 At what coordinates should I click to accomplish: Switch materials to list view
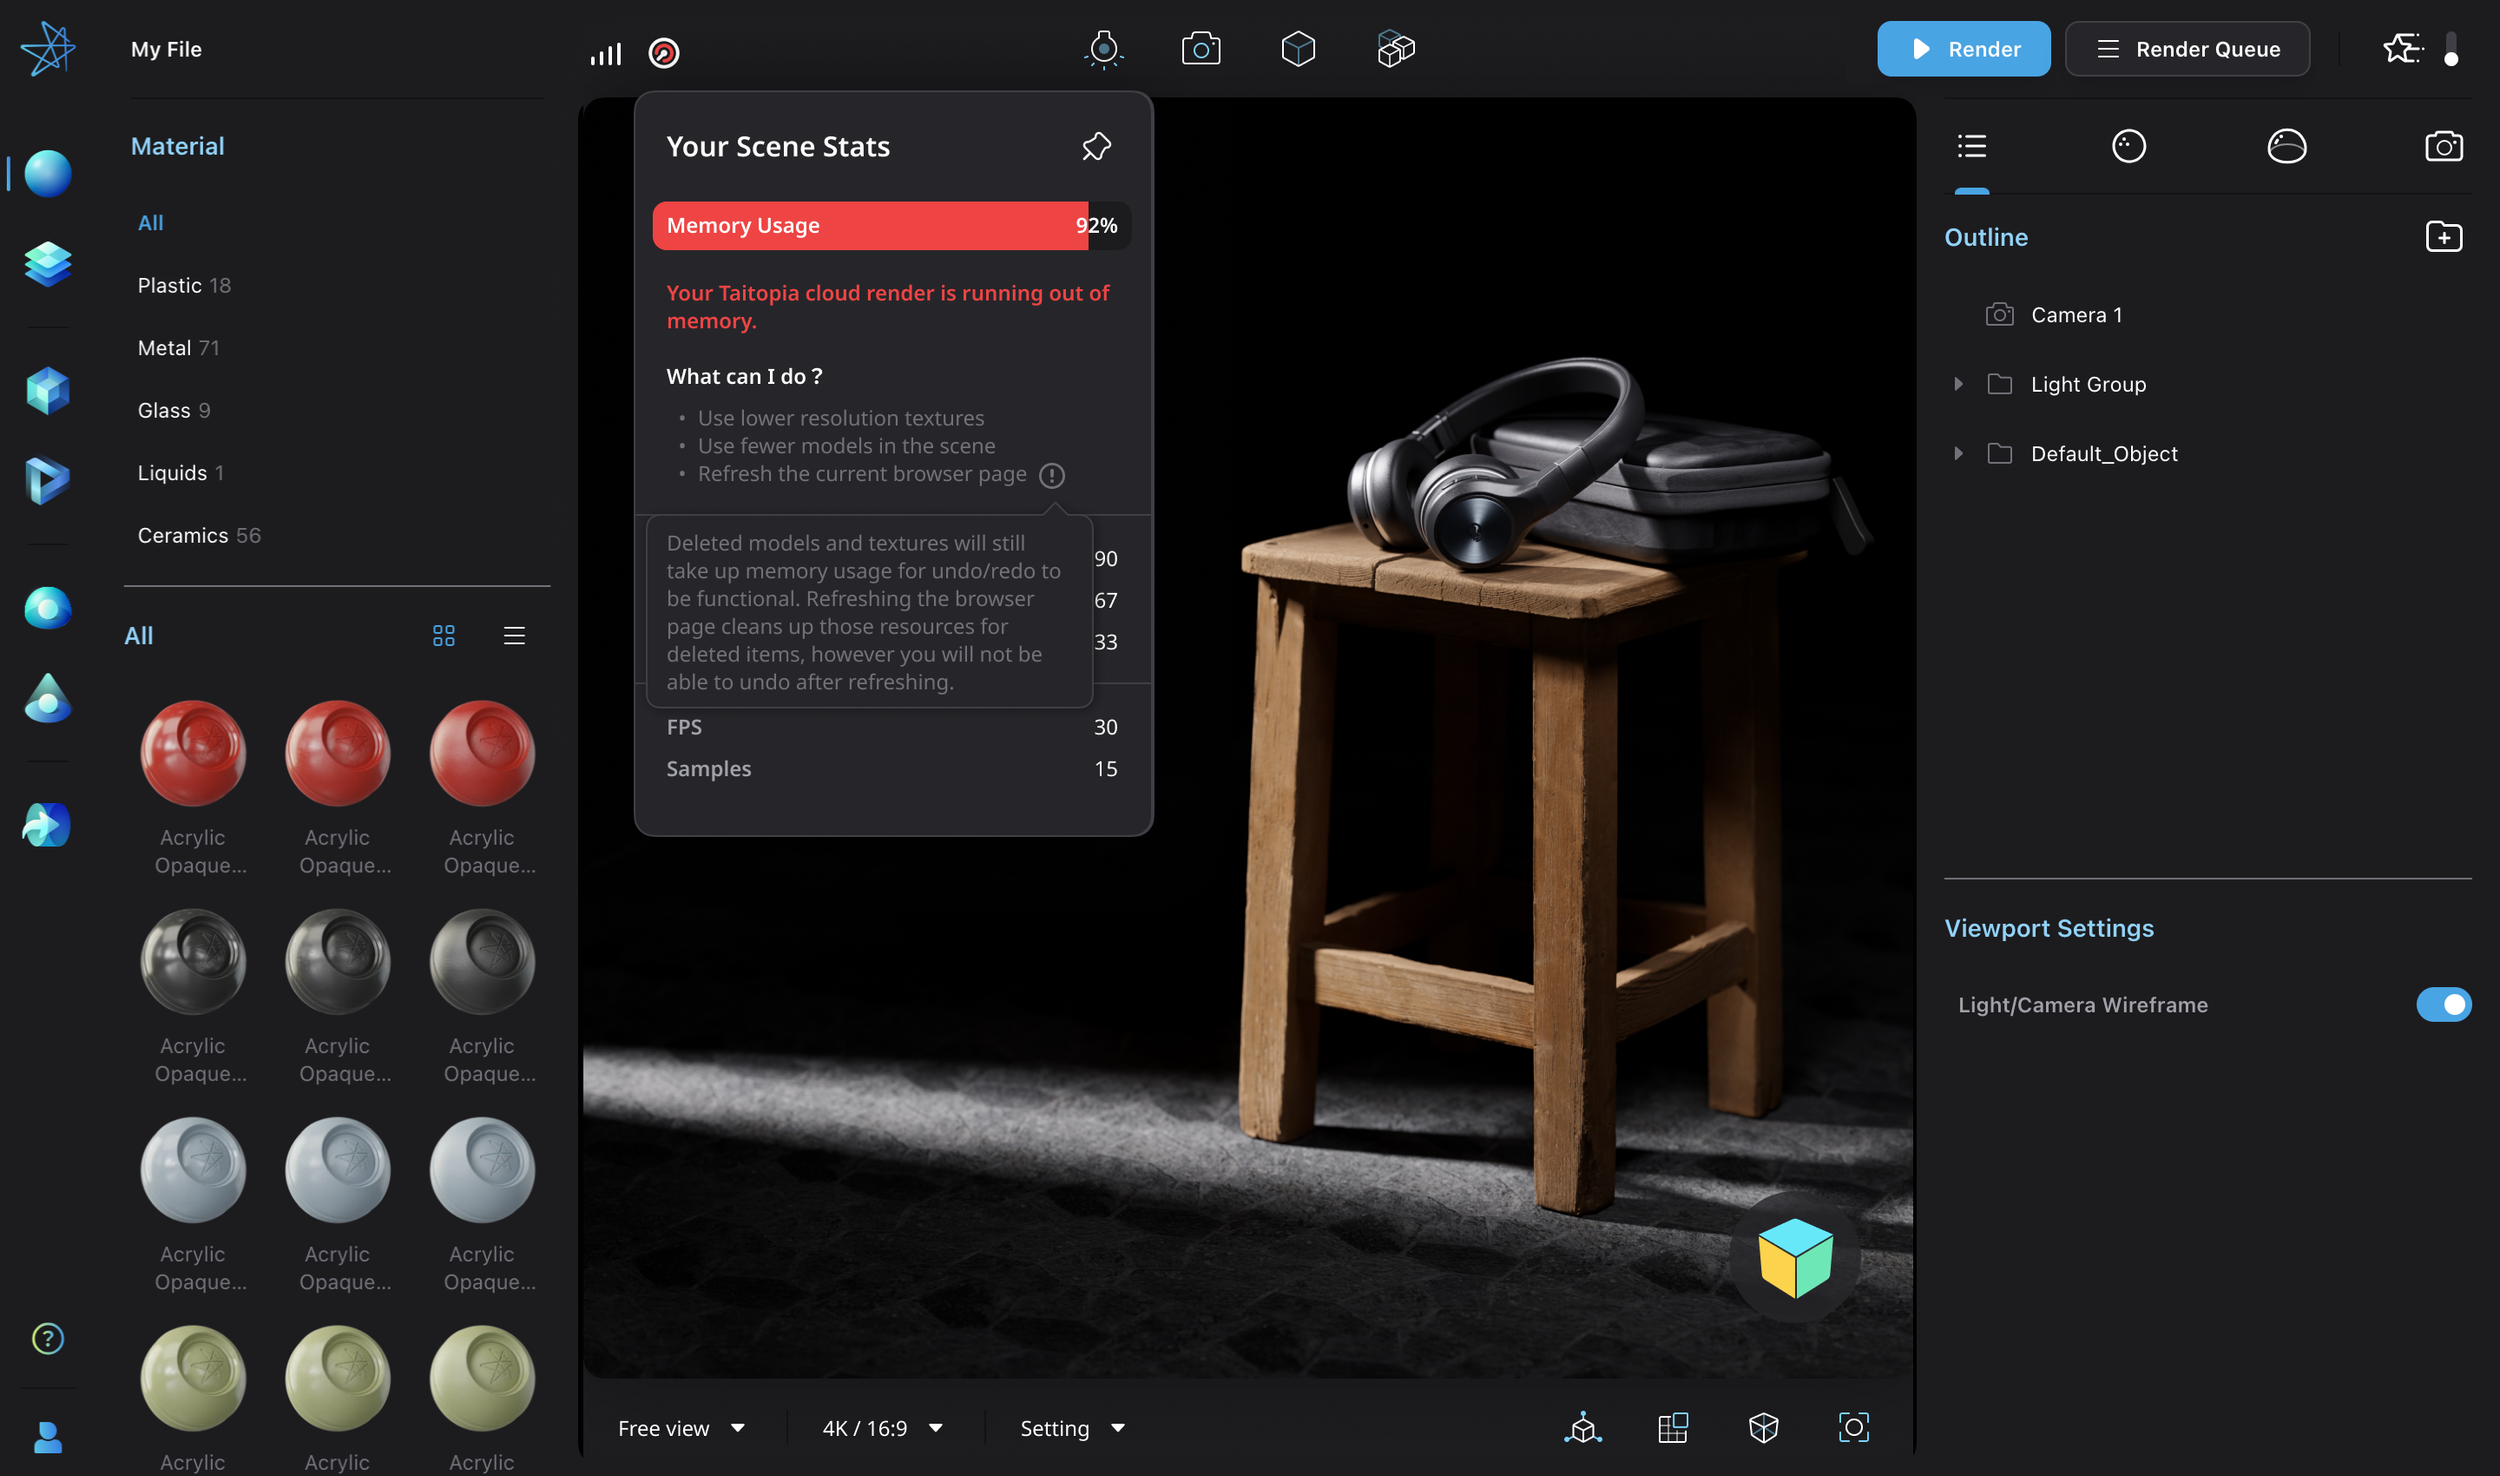pos(514,636)
